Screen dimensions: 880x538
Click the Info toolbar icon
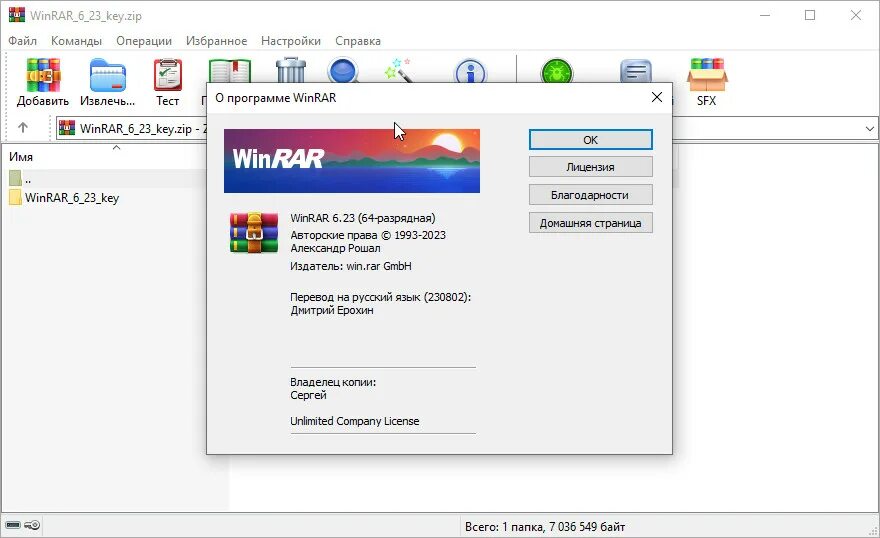[x=470, y=71]
